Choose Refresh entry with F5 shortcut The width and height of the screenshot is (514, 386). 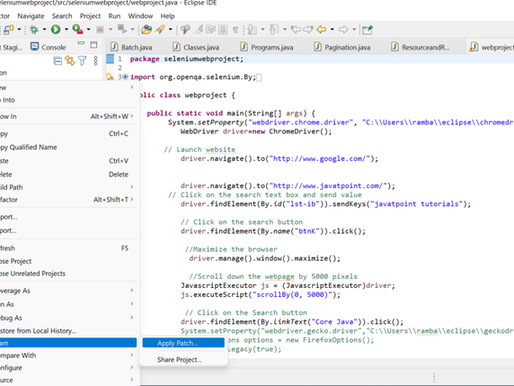click(x=68, y=248)
